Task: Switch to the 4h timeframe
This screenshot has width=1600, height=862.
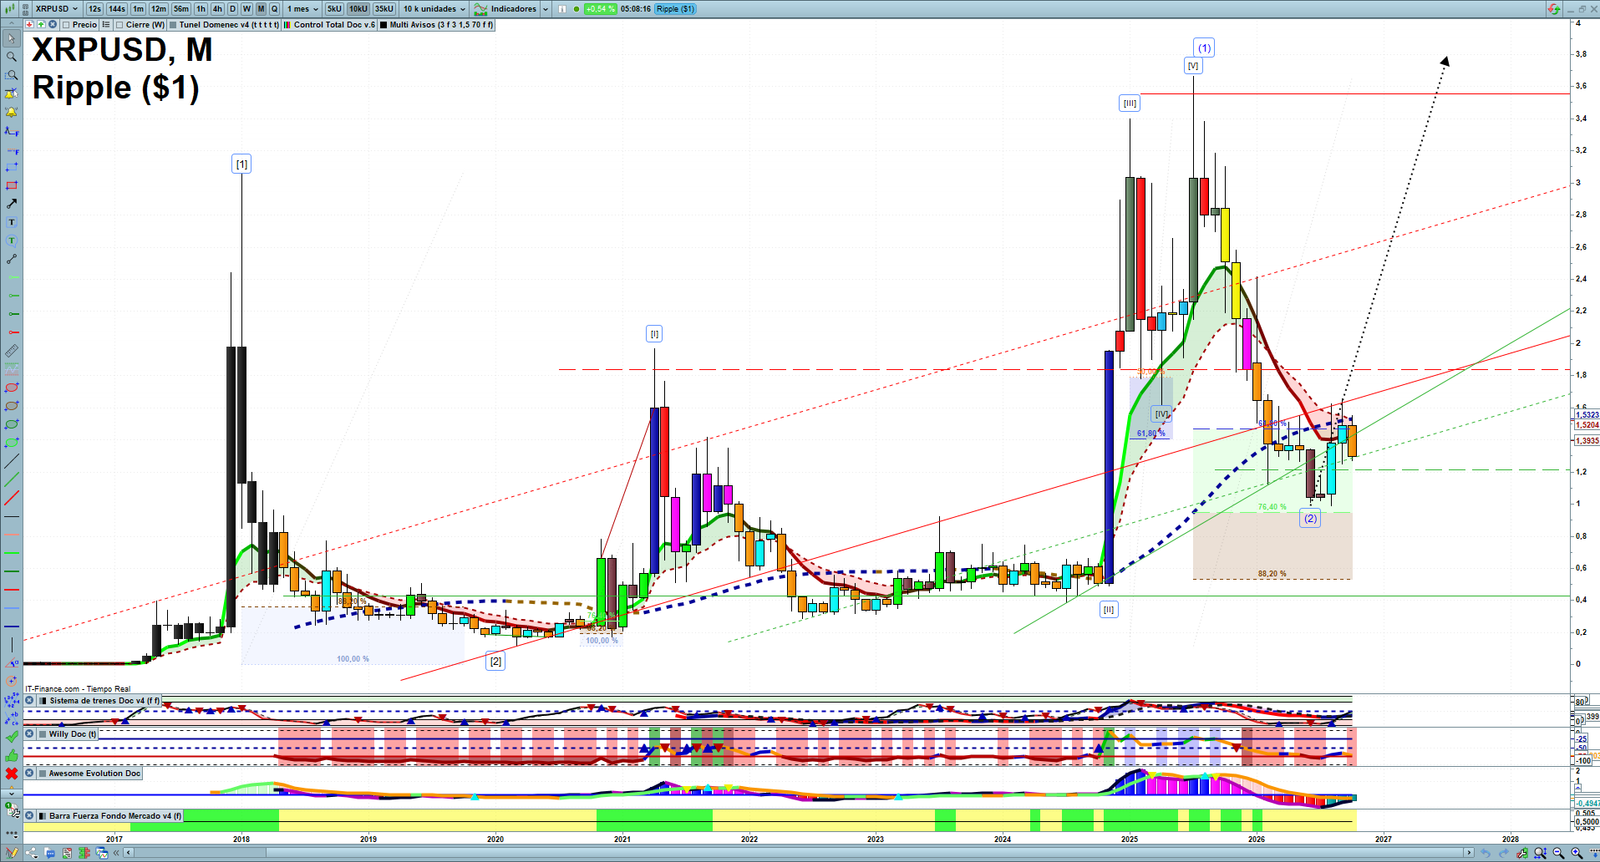Action: (x=217, y=9)
